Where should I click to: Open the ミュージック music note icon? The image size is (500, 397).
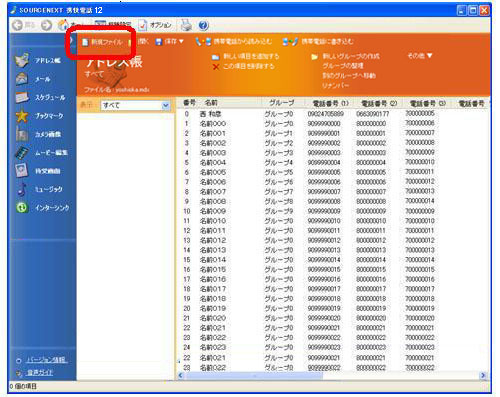click(22, 189)
